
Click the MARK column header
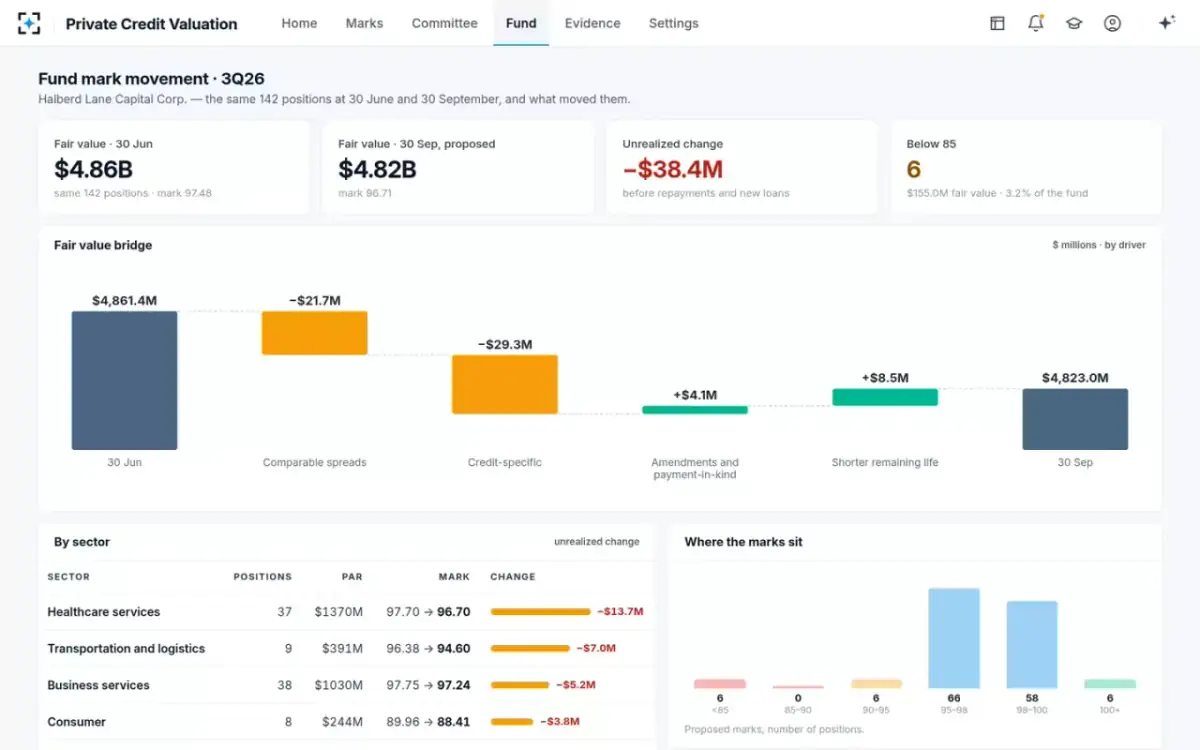pos(454,577)
